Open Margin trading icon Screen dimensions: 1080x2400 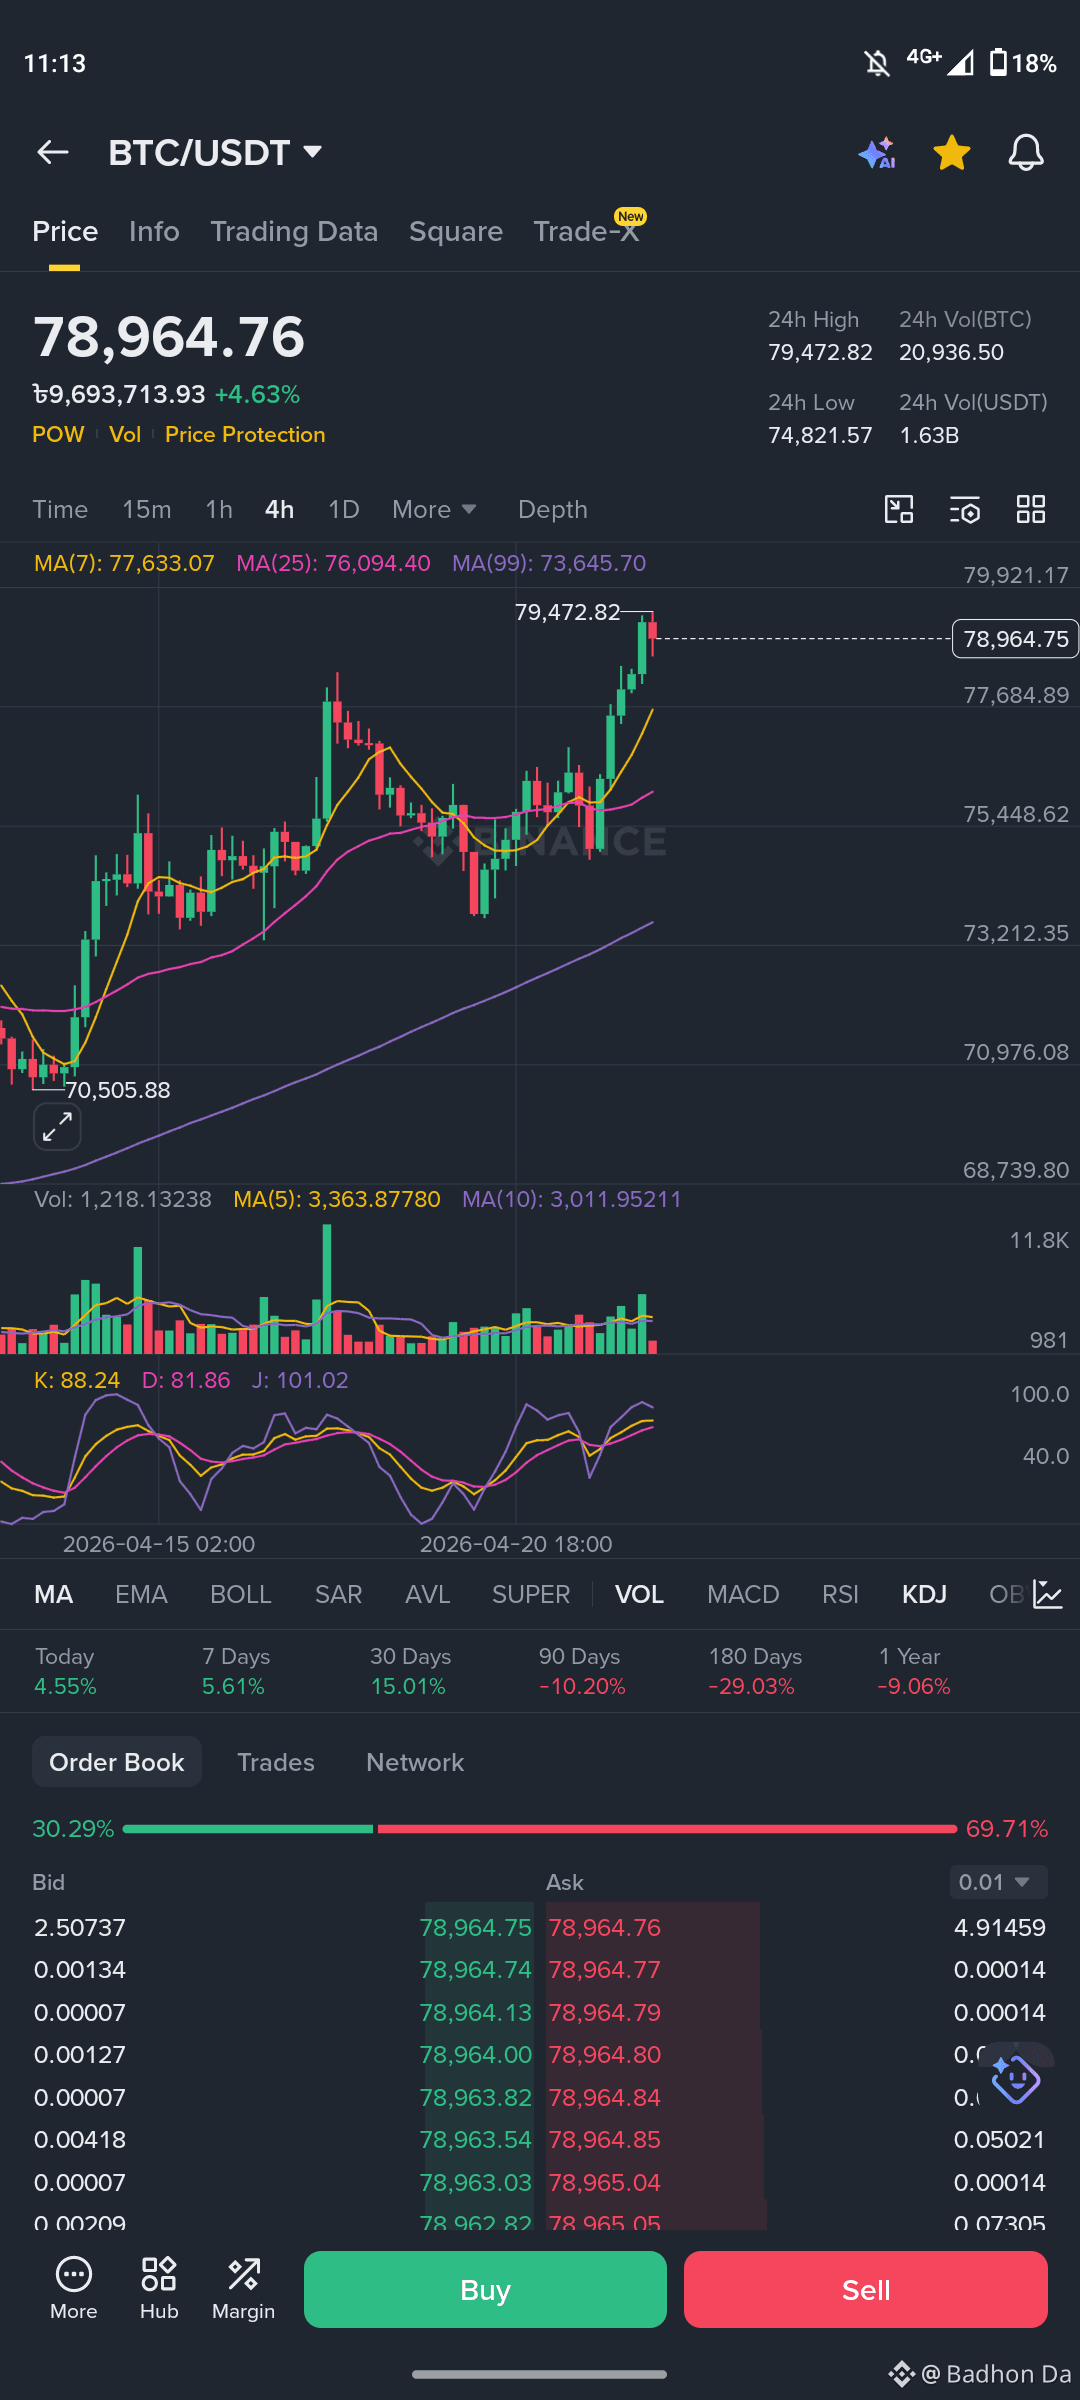point(243,2288)
